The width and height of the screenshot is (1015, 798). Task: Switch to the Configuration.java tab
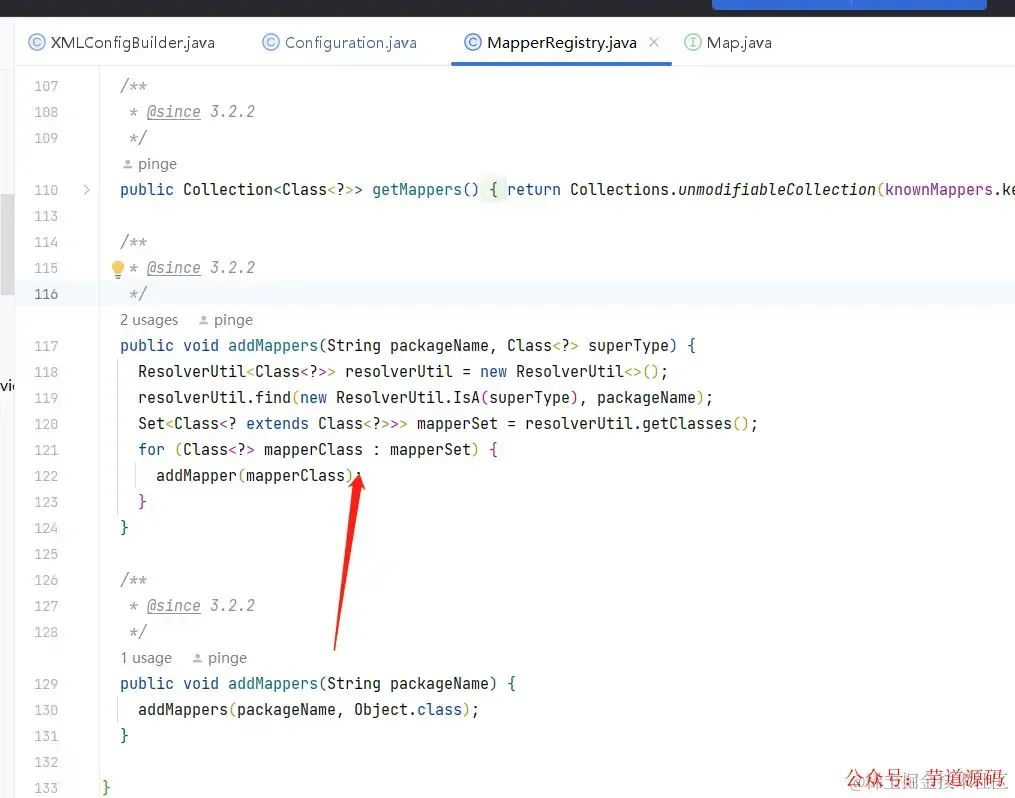(x=340, y=43)
